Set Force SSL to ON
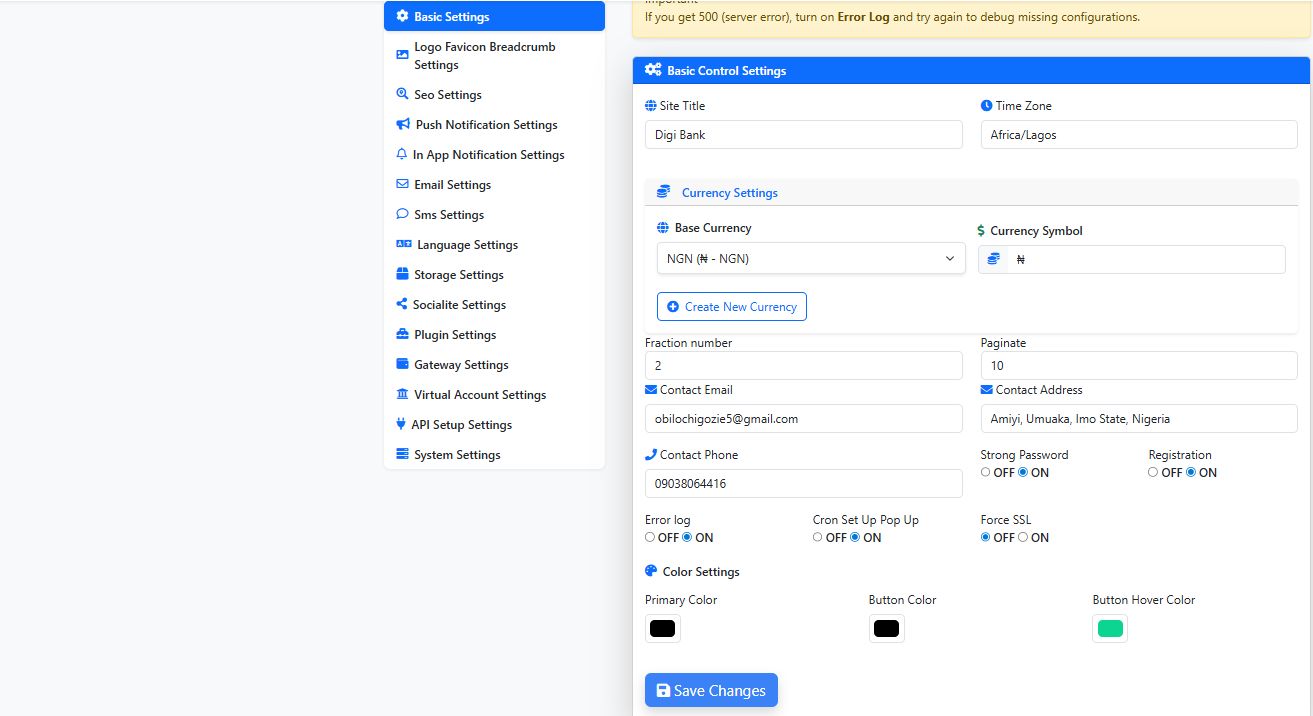Screen dimensions: 1313x716 point(1023,538)
